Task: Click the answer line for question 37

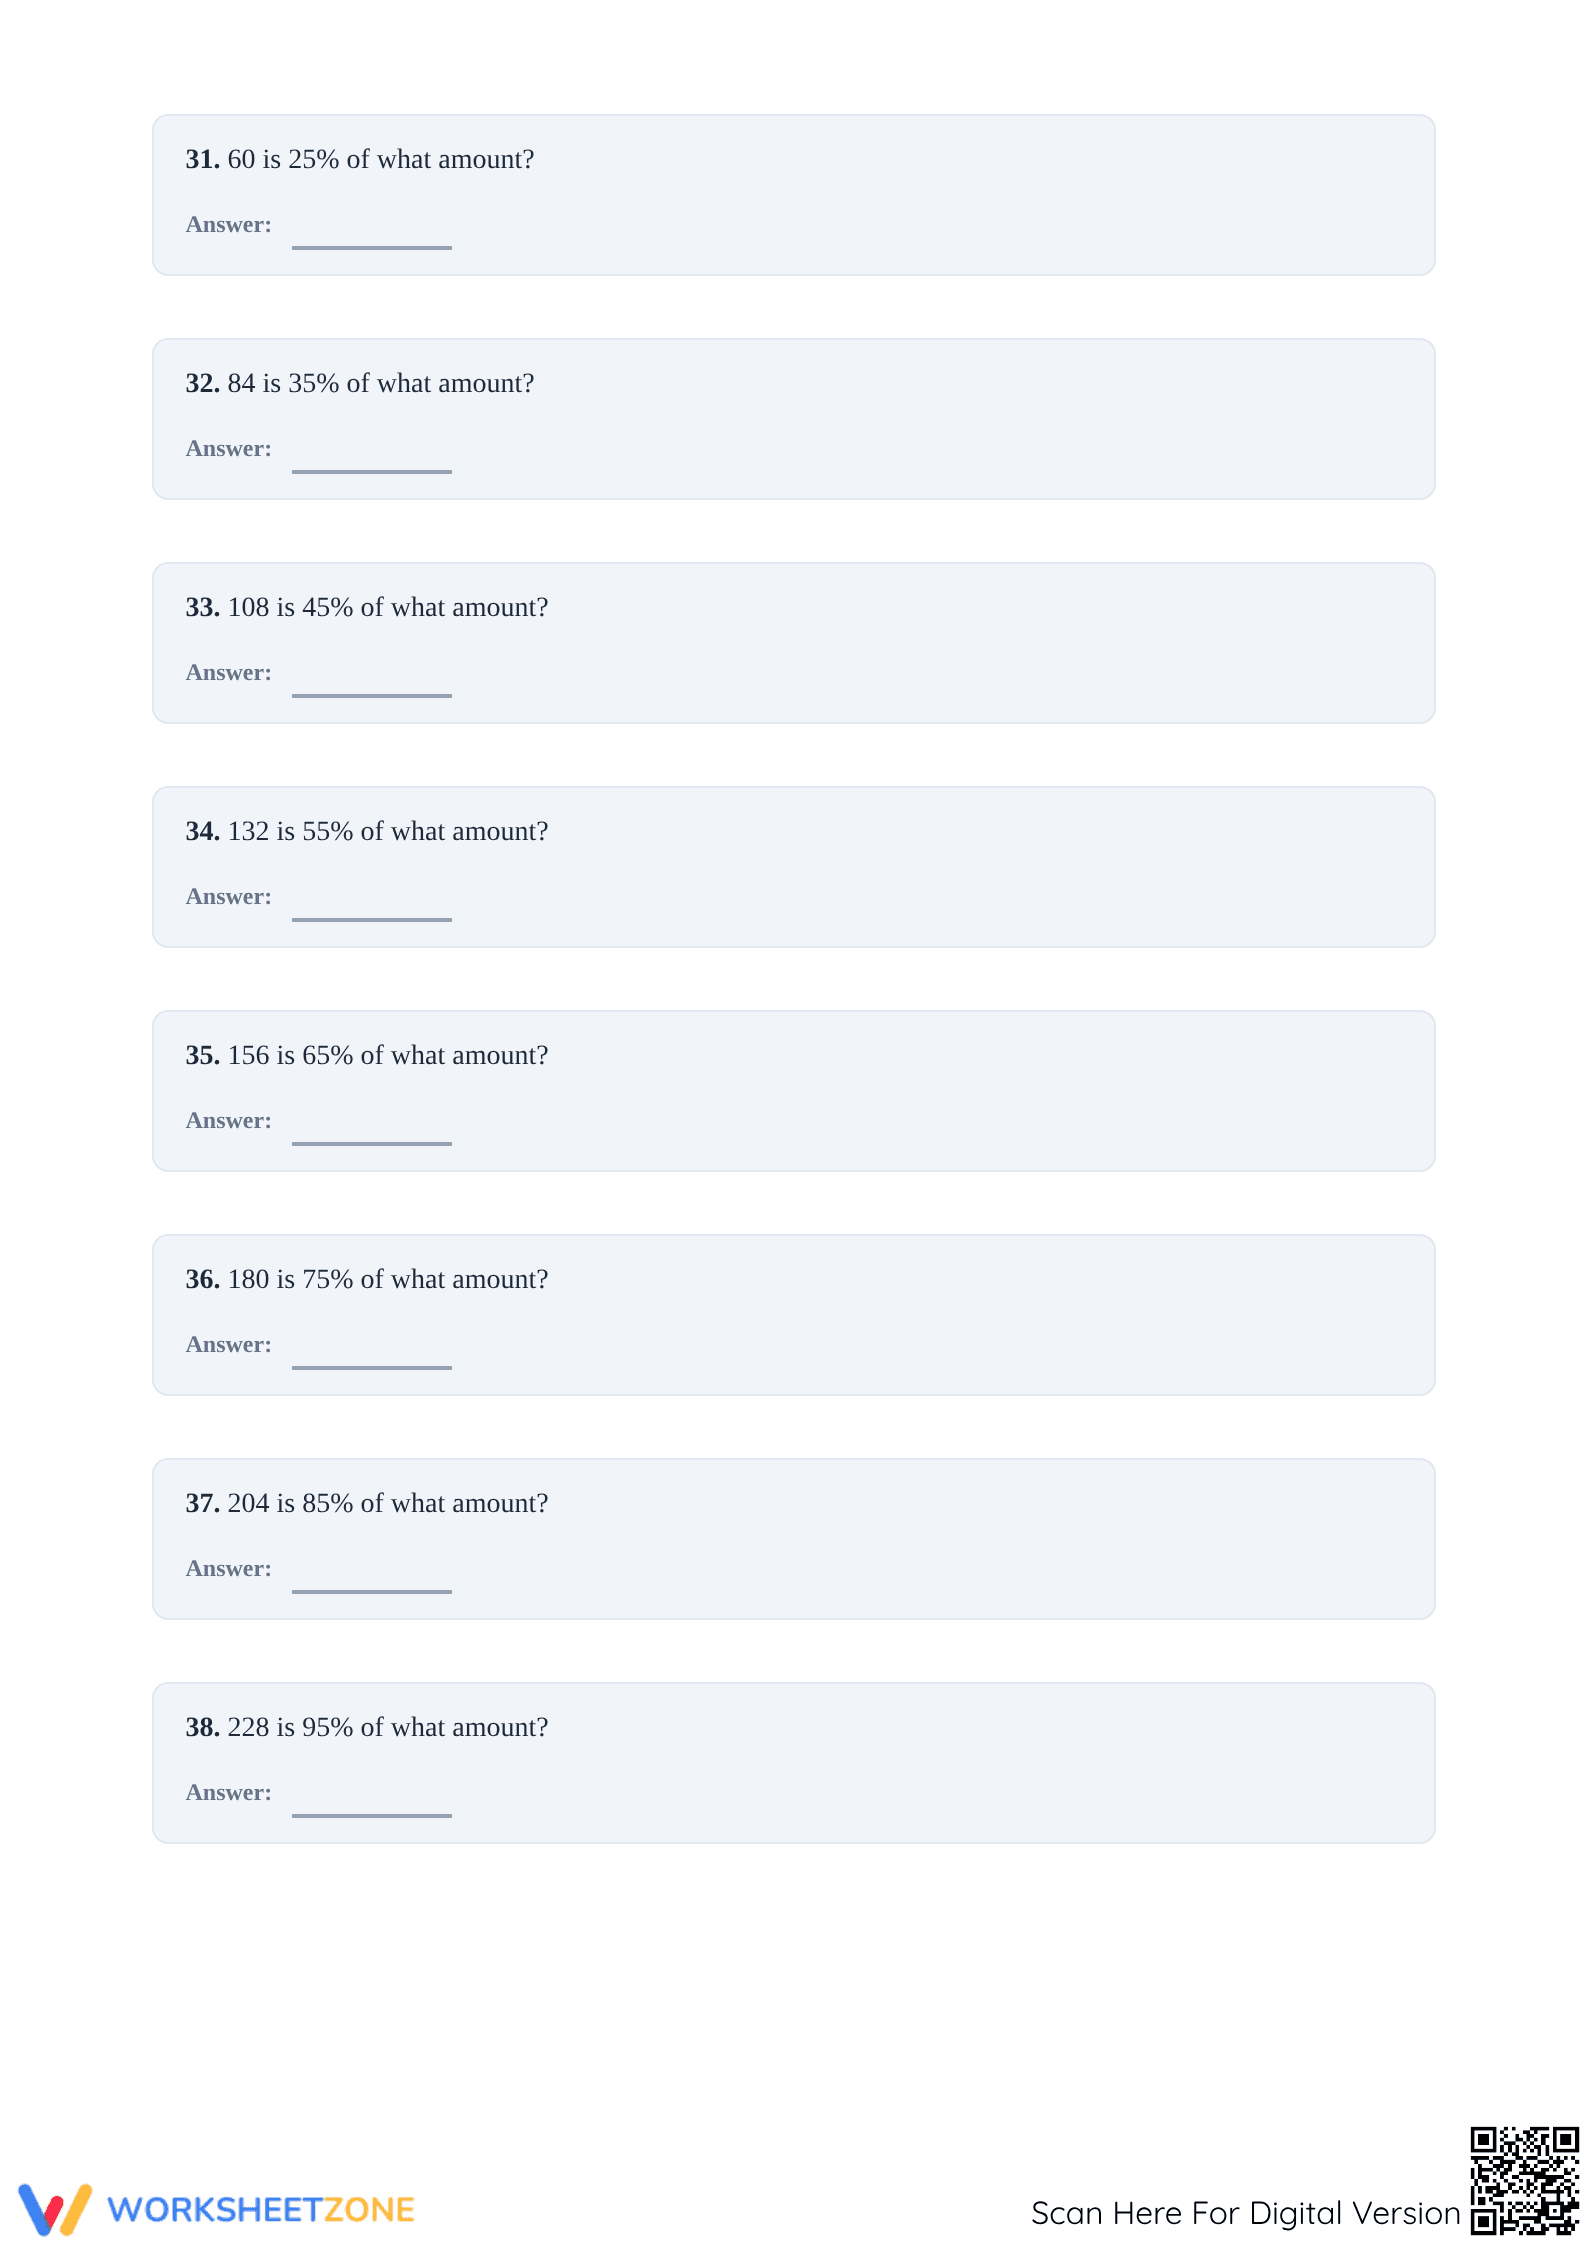Action: [x=372, y=1590]
